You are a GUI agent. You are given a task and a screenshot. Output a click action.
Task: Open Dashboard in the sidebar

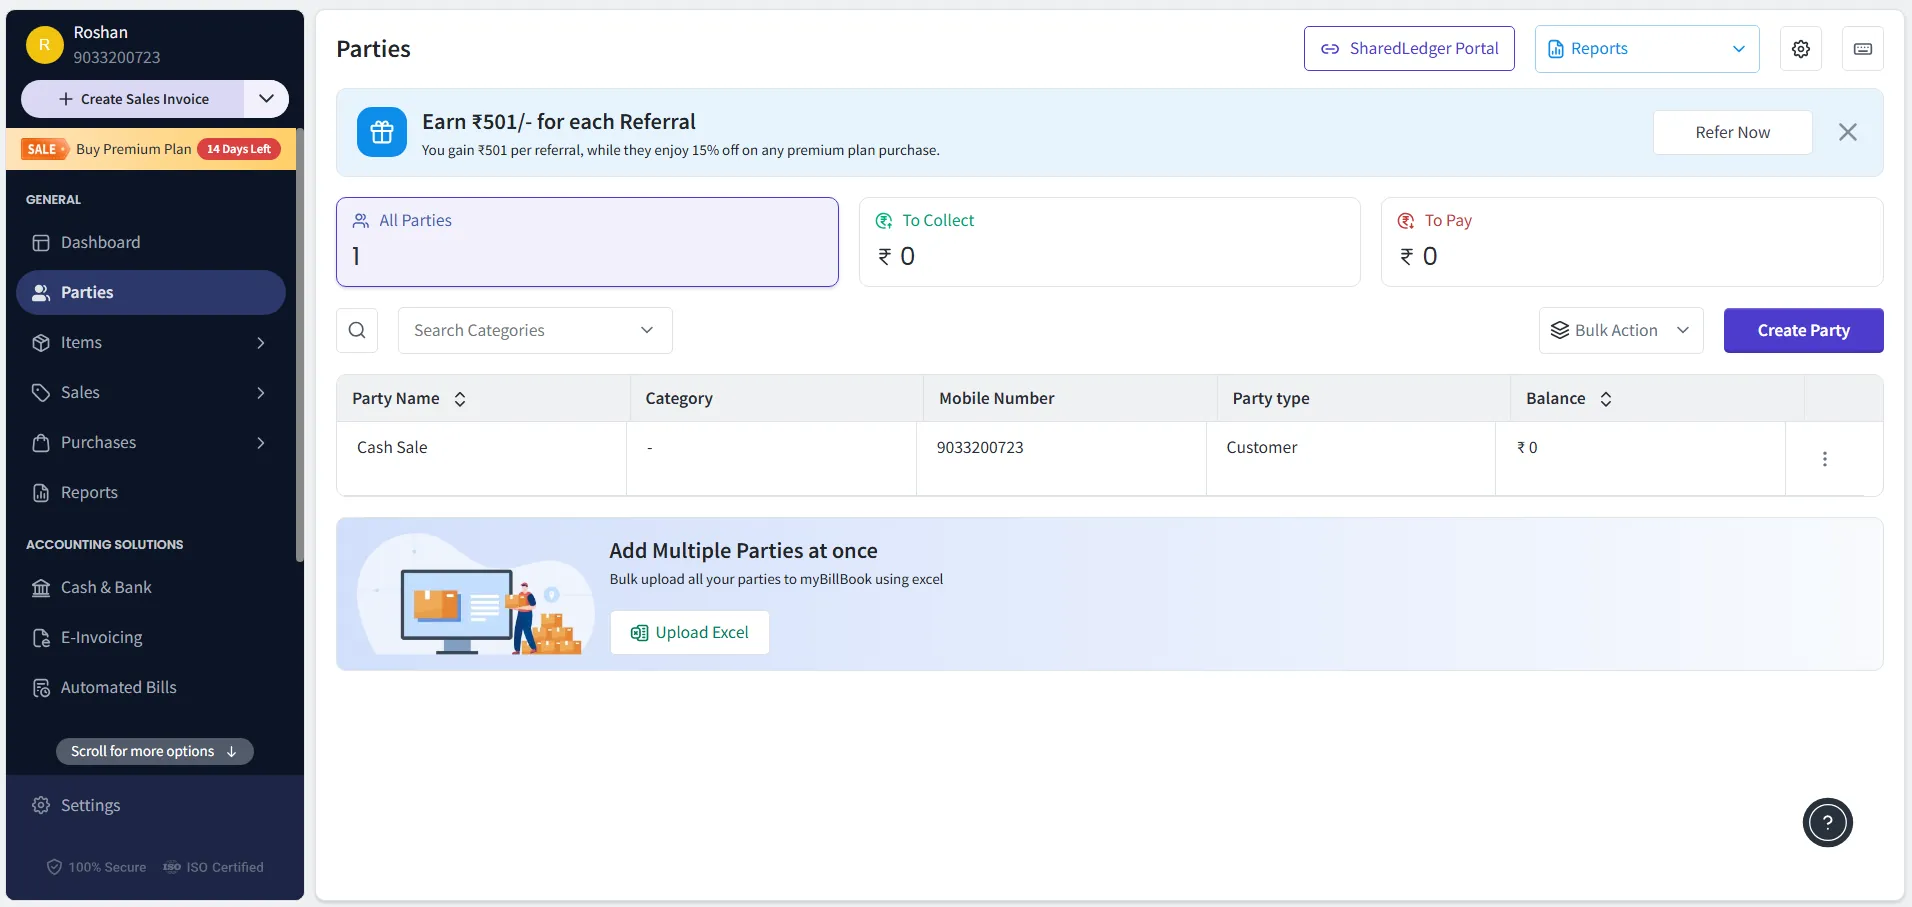(x=151, y=243)
